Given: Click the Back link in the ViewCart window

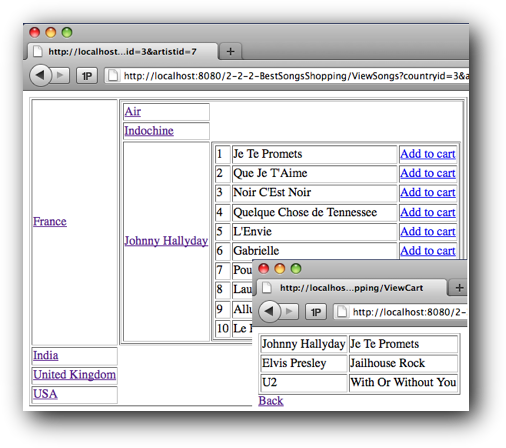Looking at the screenshot, I should [x=271, y=401].
